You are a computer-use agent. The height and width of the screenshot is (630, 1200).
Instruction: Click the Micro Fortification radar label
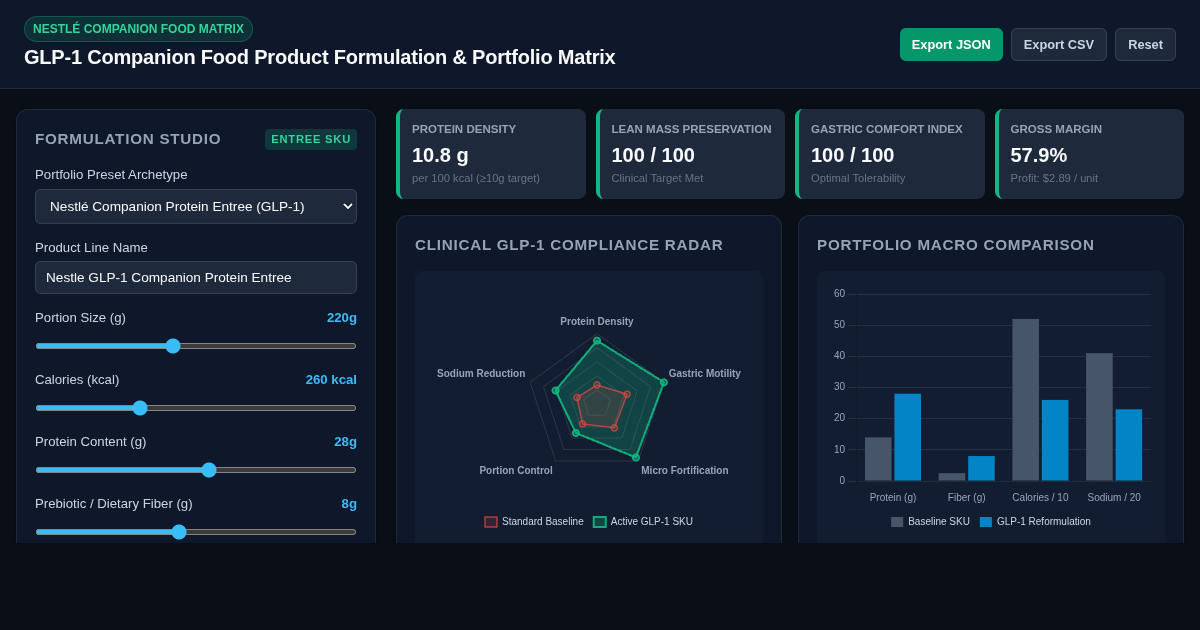tap(685, 471)
